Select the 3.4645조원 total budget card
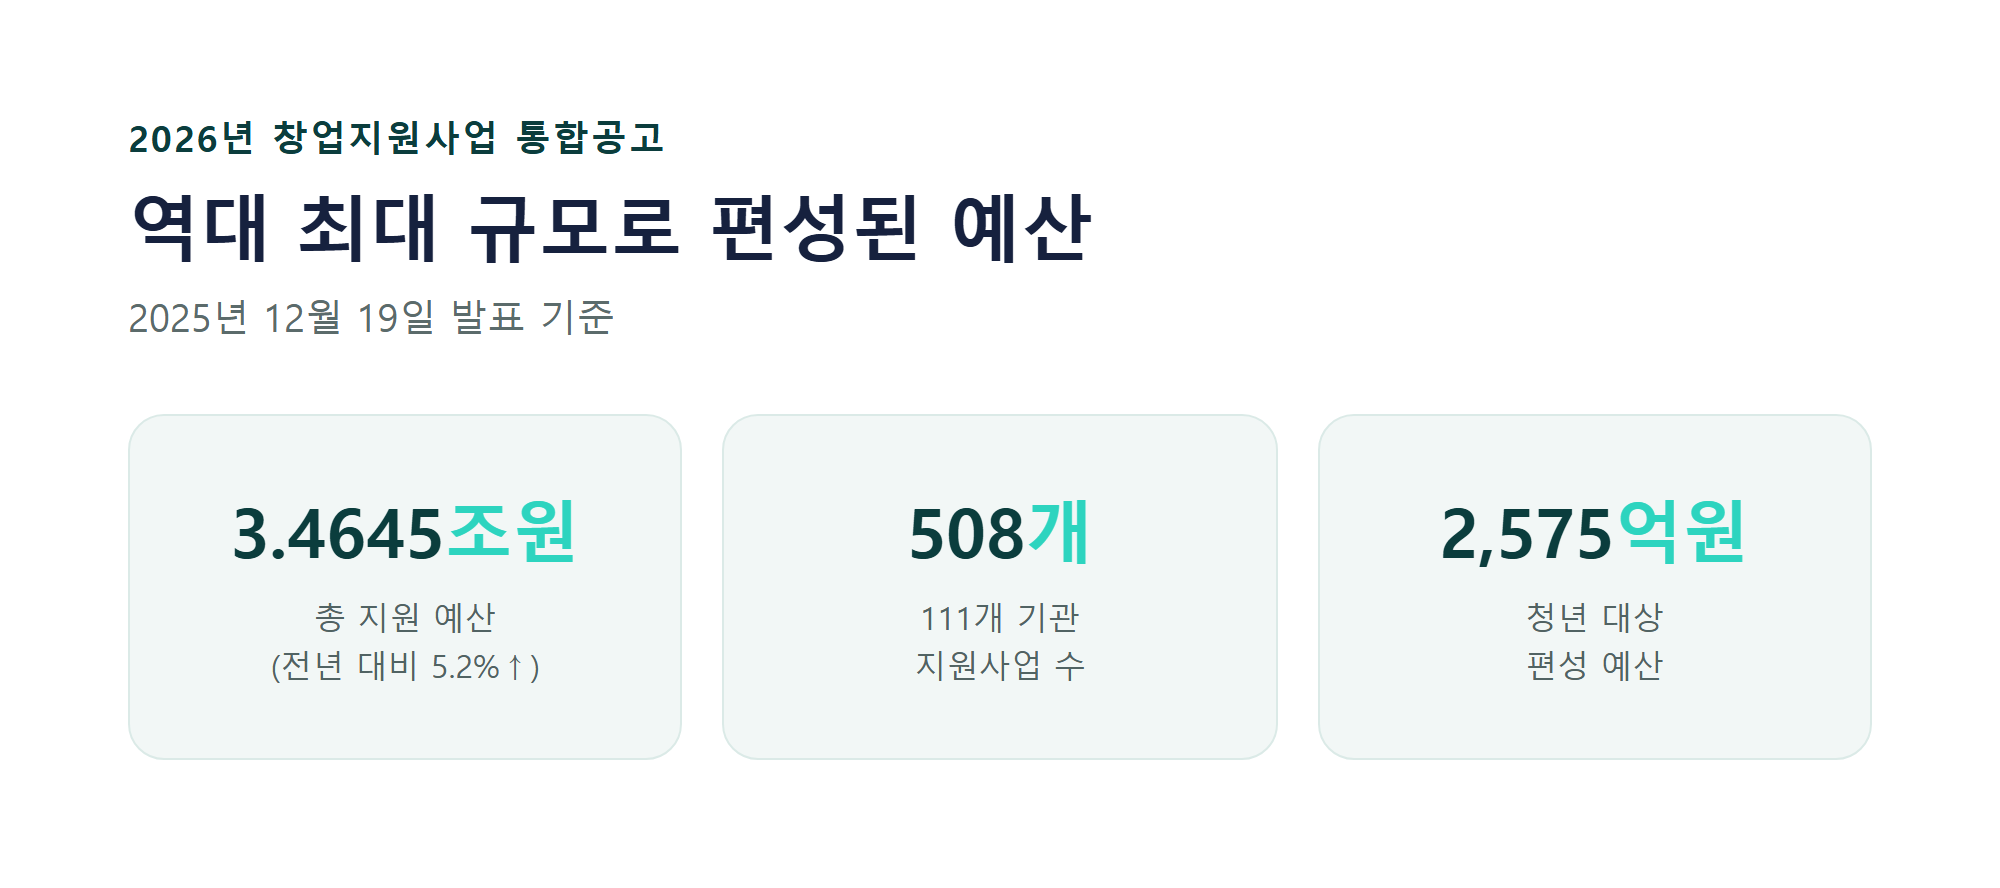2000x888 pixels. [x=405, y=587]
